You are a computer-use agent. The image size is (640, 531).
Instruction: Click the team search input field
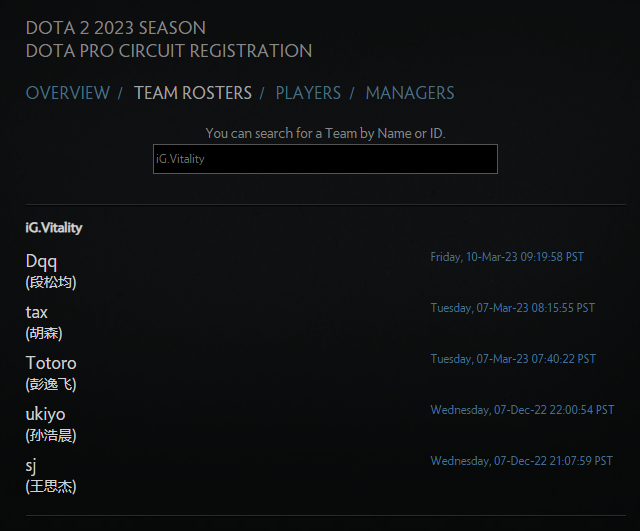pos(325,159)
